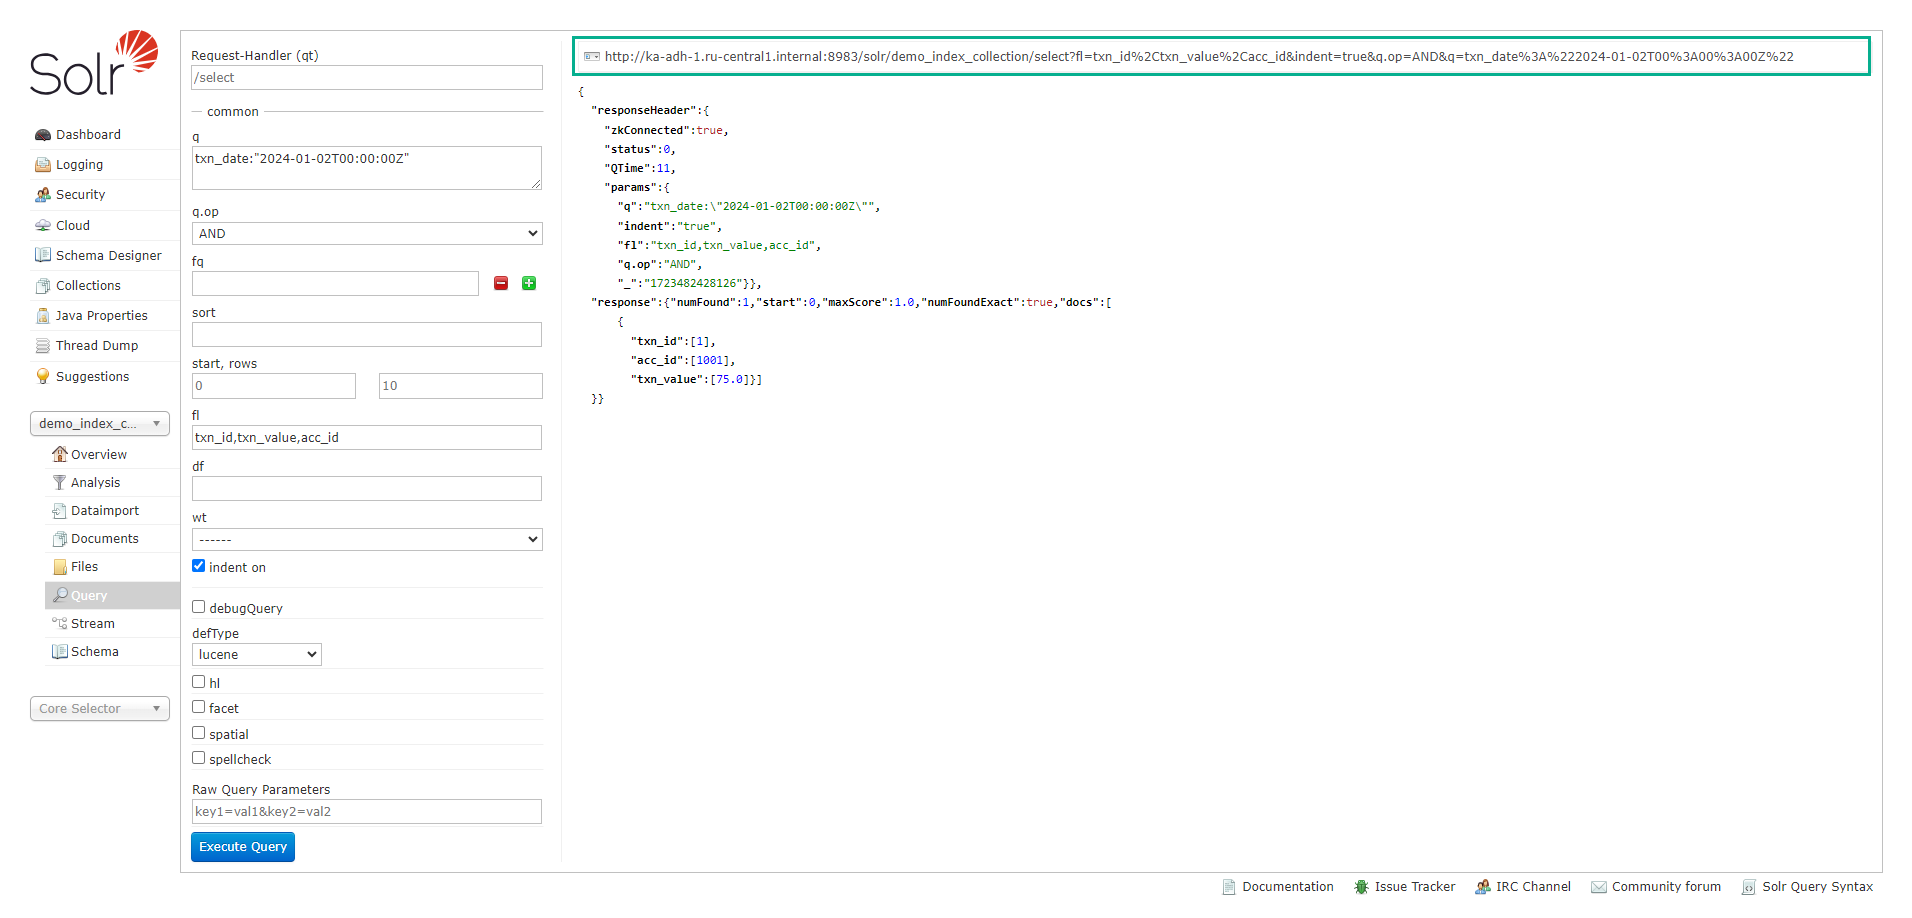Image resolution: width=1912 pixels, height=918 pixels.
Task: Open the Logging menu item
Action: (79, 165)
